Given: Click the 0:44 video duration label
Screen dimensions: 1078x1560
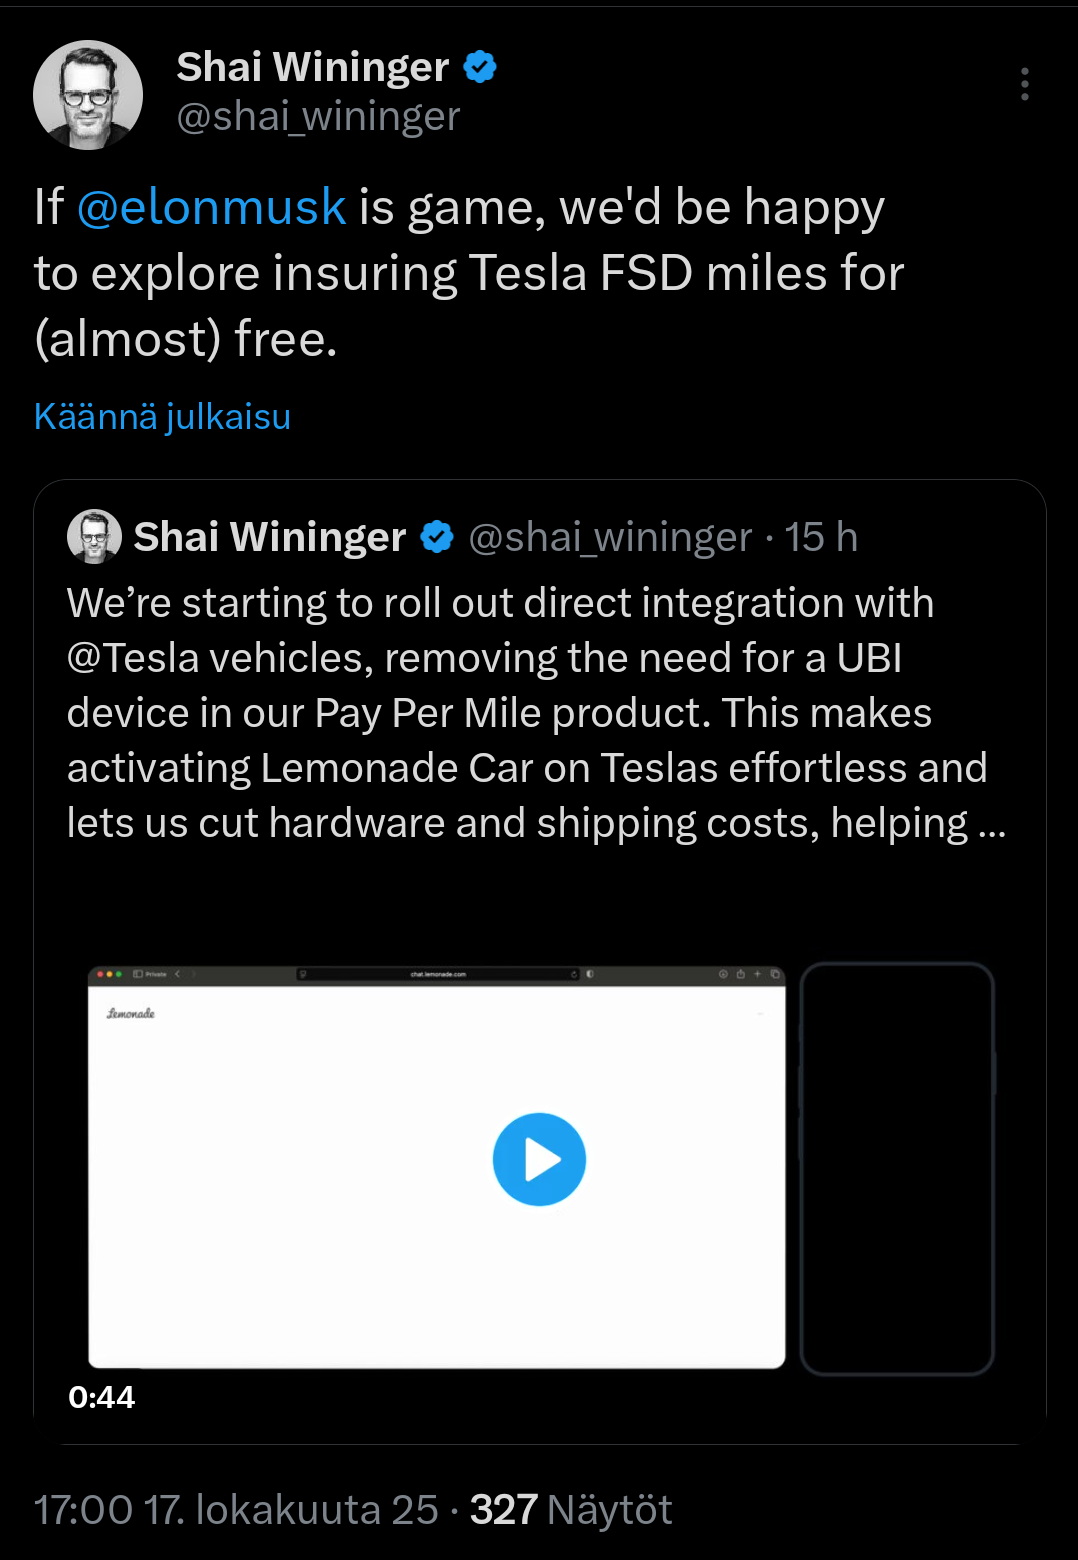Looking at the screenshot, I should [101, 1397].
